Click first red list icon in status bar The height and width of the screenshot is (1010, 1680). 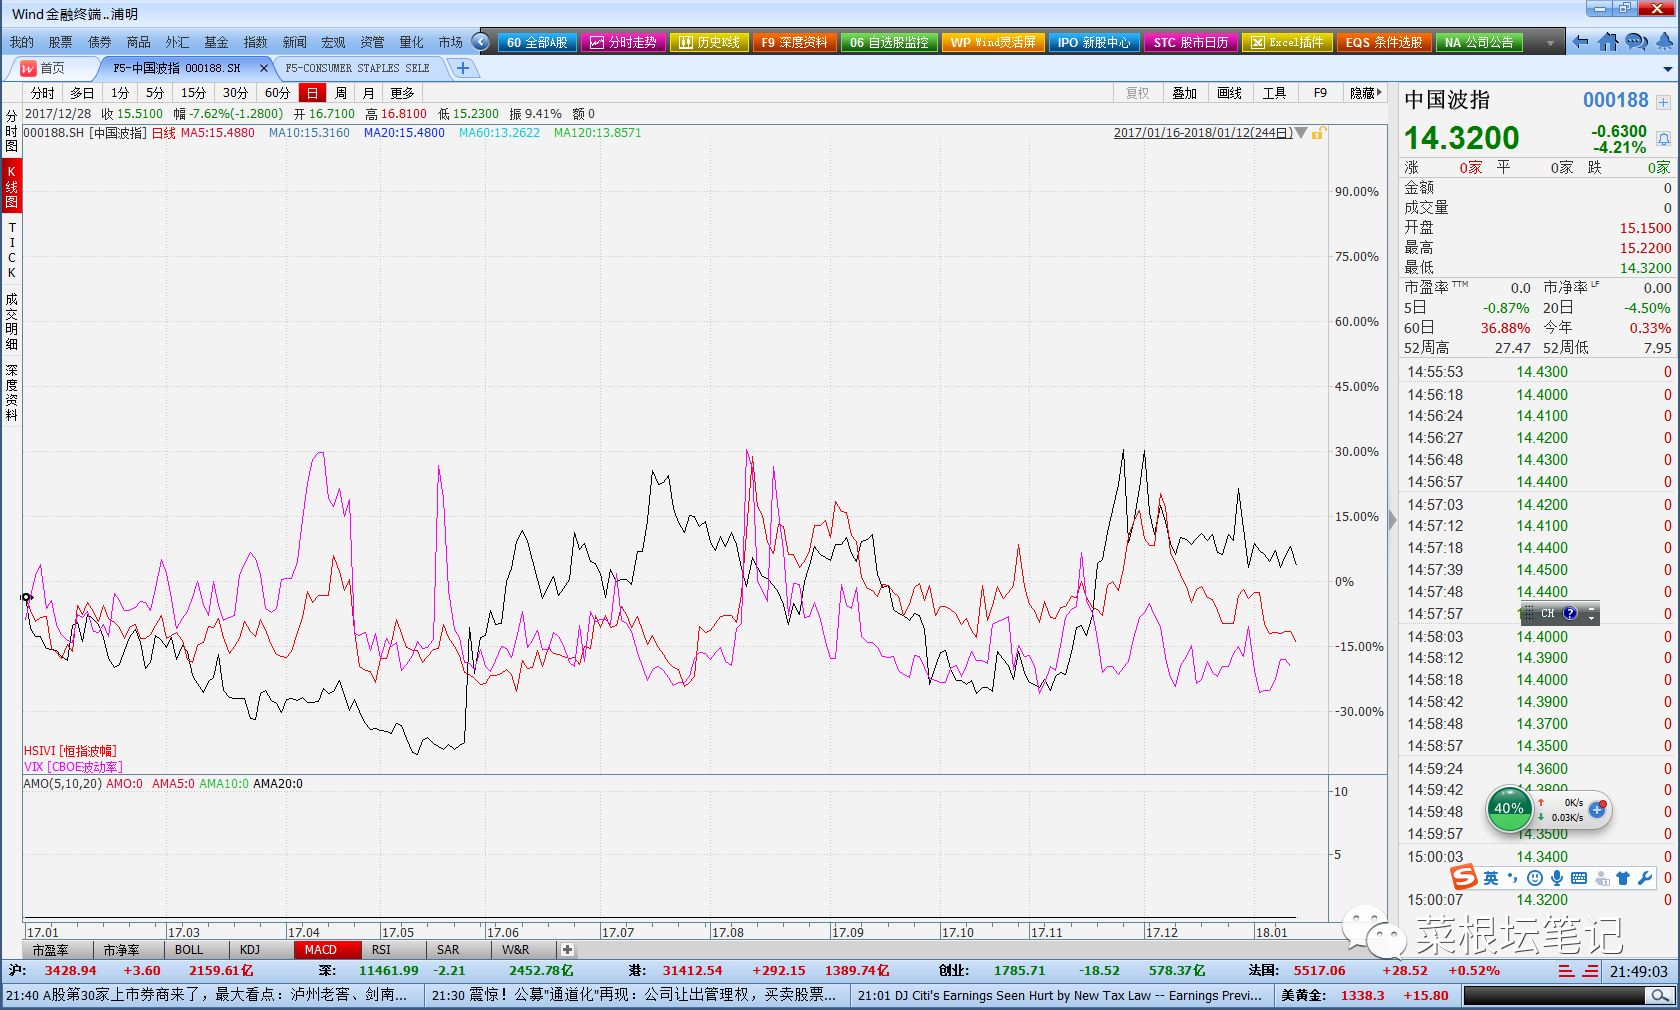coord(1566,971)
